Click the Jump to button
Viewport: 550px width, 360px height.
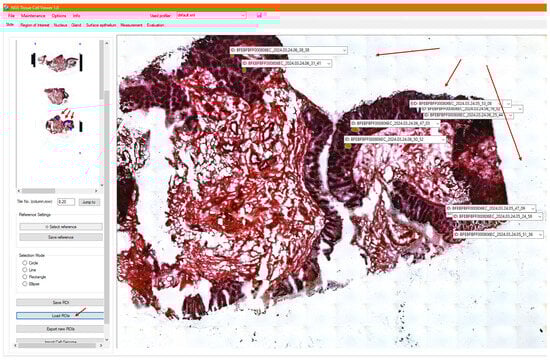pyautogui.click(x=89, y=202)
